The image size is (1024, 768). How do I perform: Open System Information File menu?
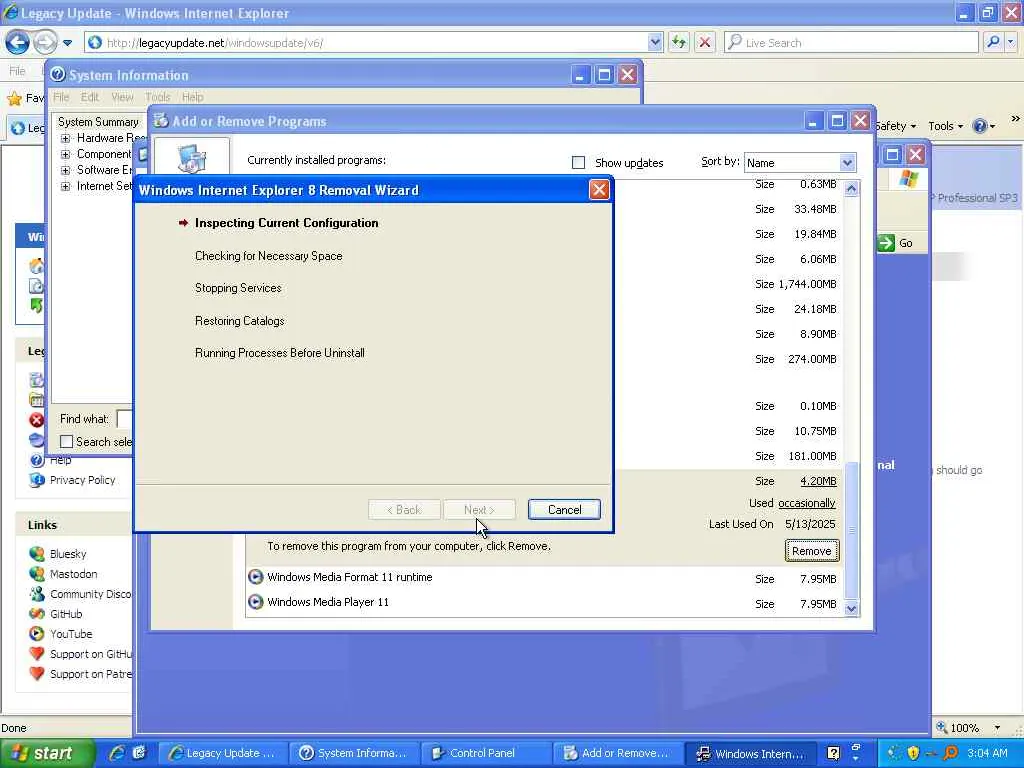pyautogui.click(x=61, y=97)
